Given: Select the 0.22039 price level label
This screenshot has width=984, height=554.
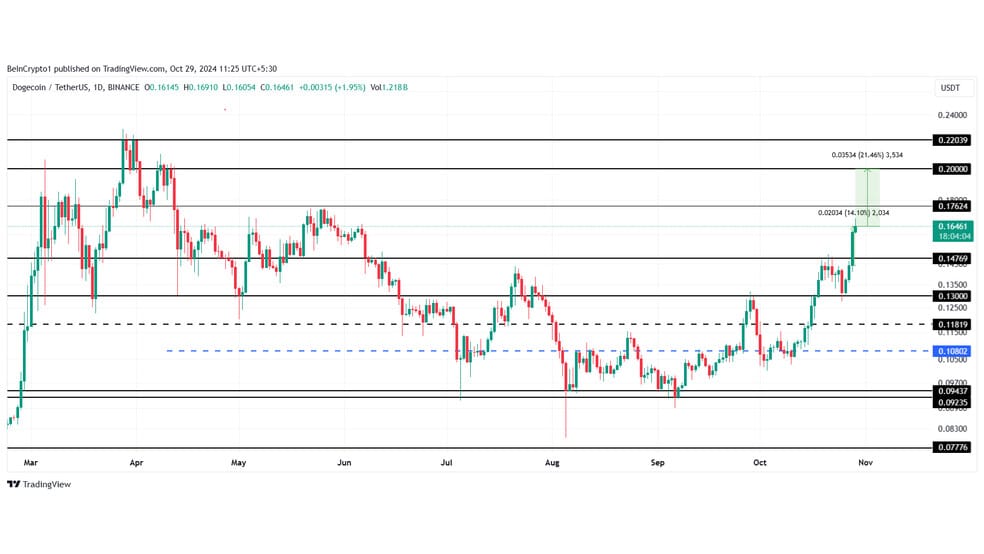Looking at the screenshot, I should [952, 140].
